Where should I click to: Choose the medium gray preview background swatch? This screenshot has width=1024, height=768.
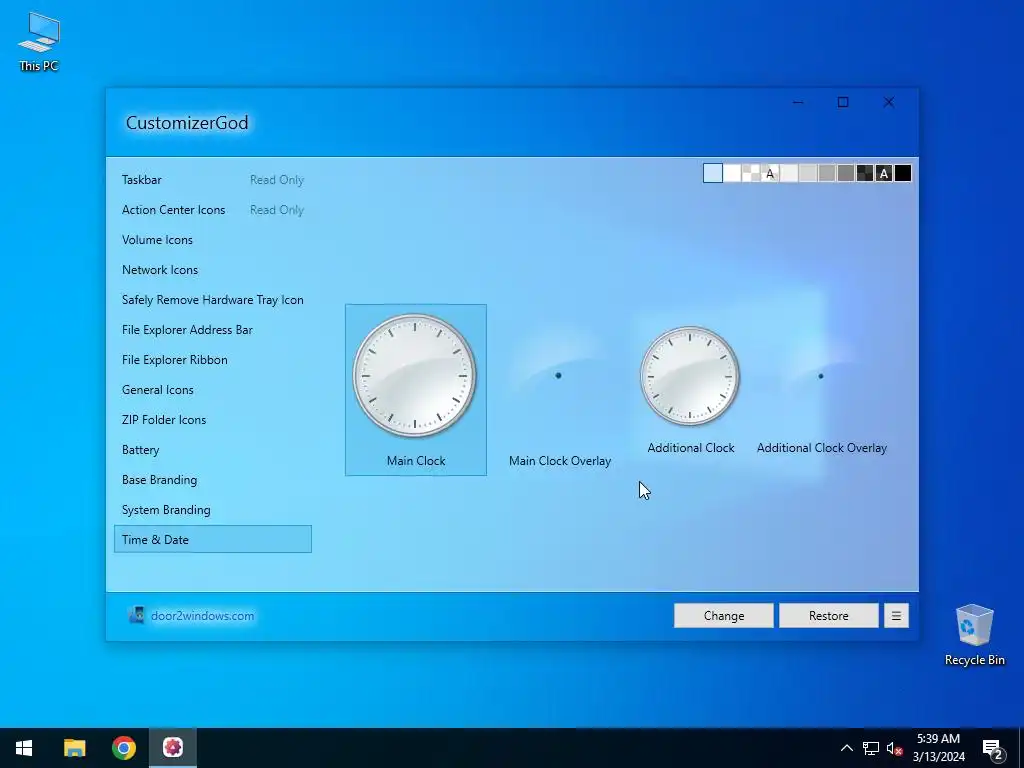pyautogui.click(x=827, y=173)
